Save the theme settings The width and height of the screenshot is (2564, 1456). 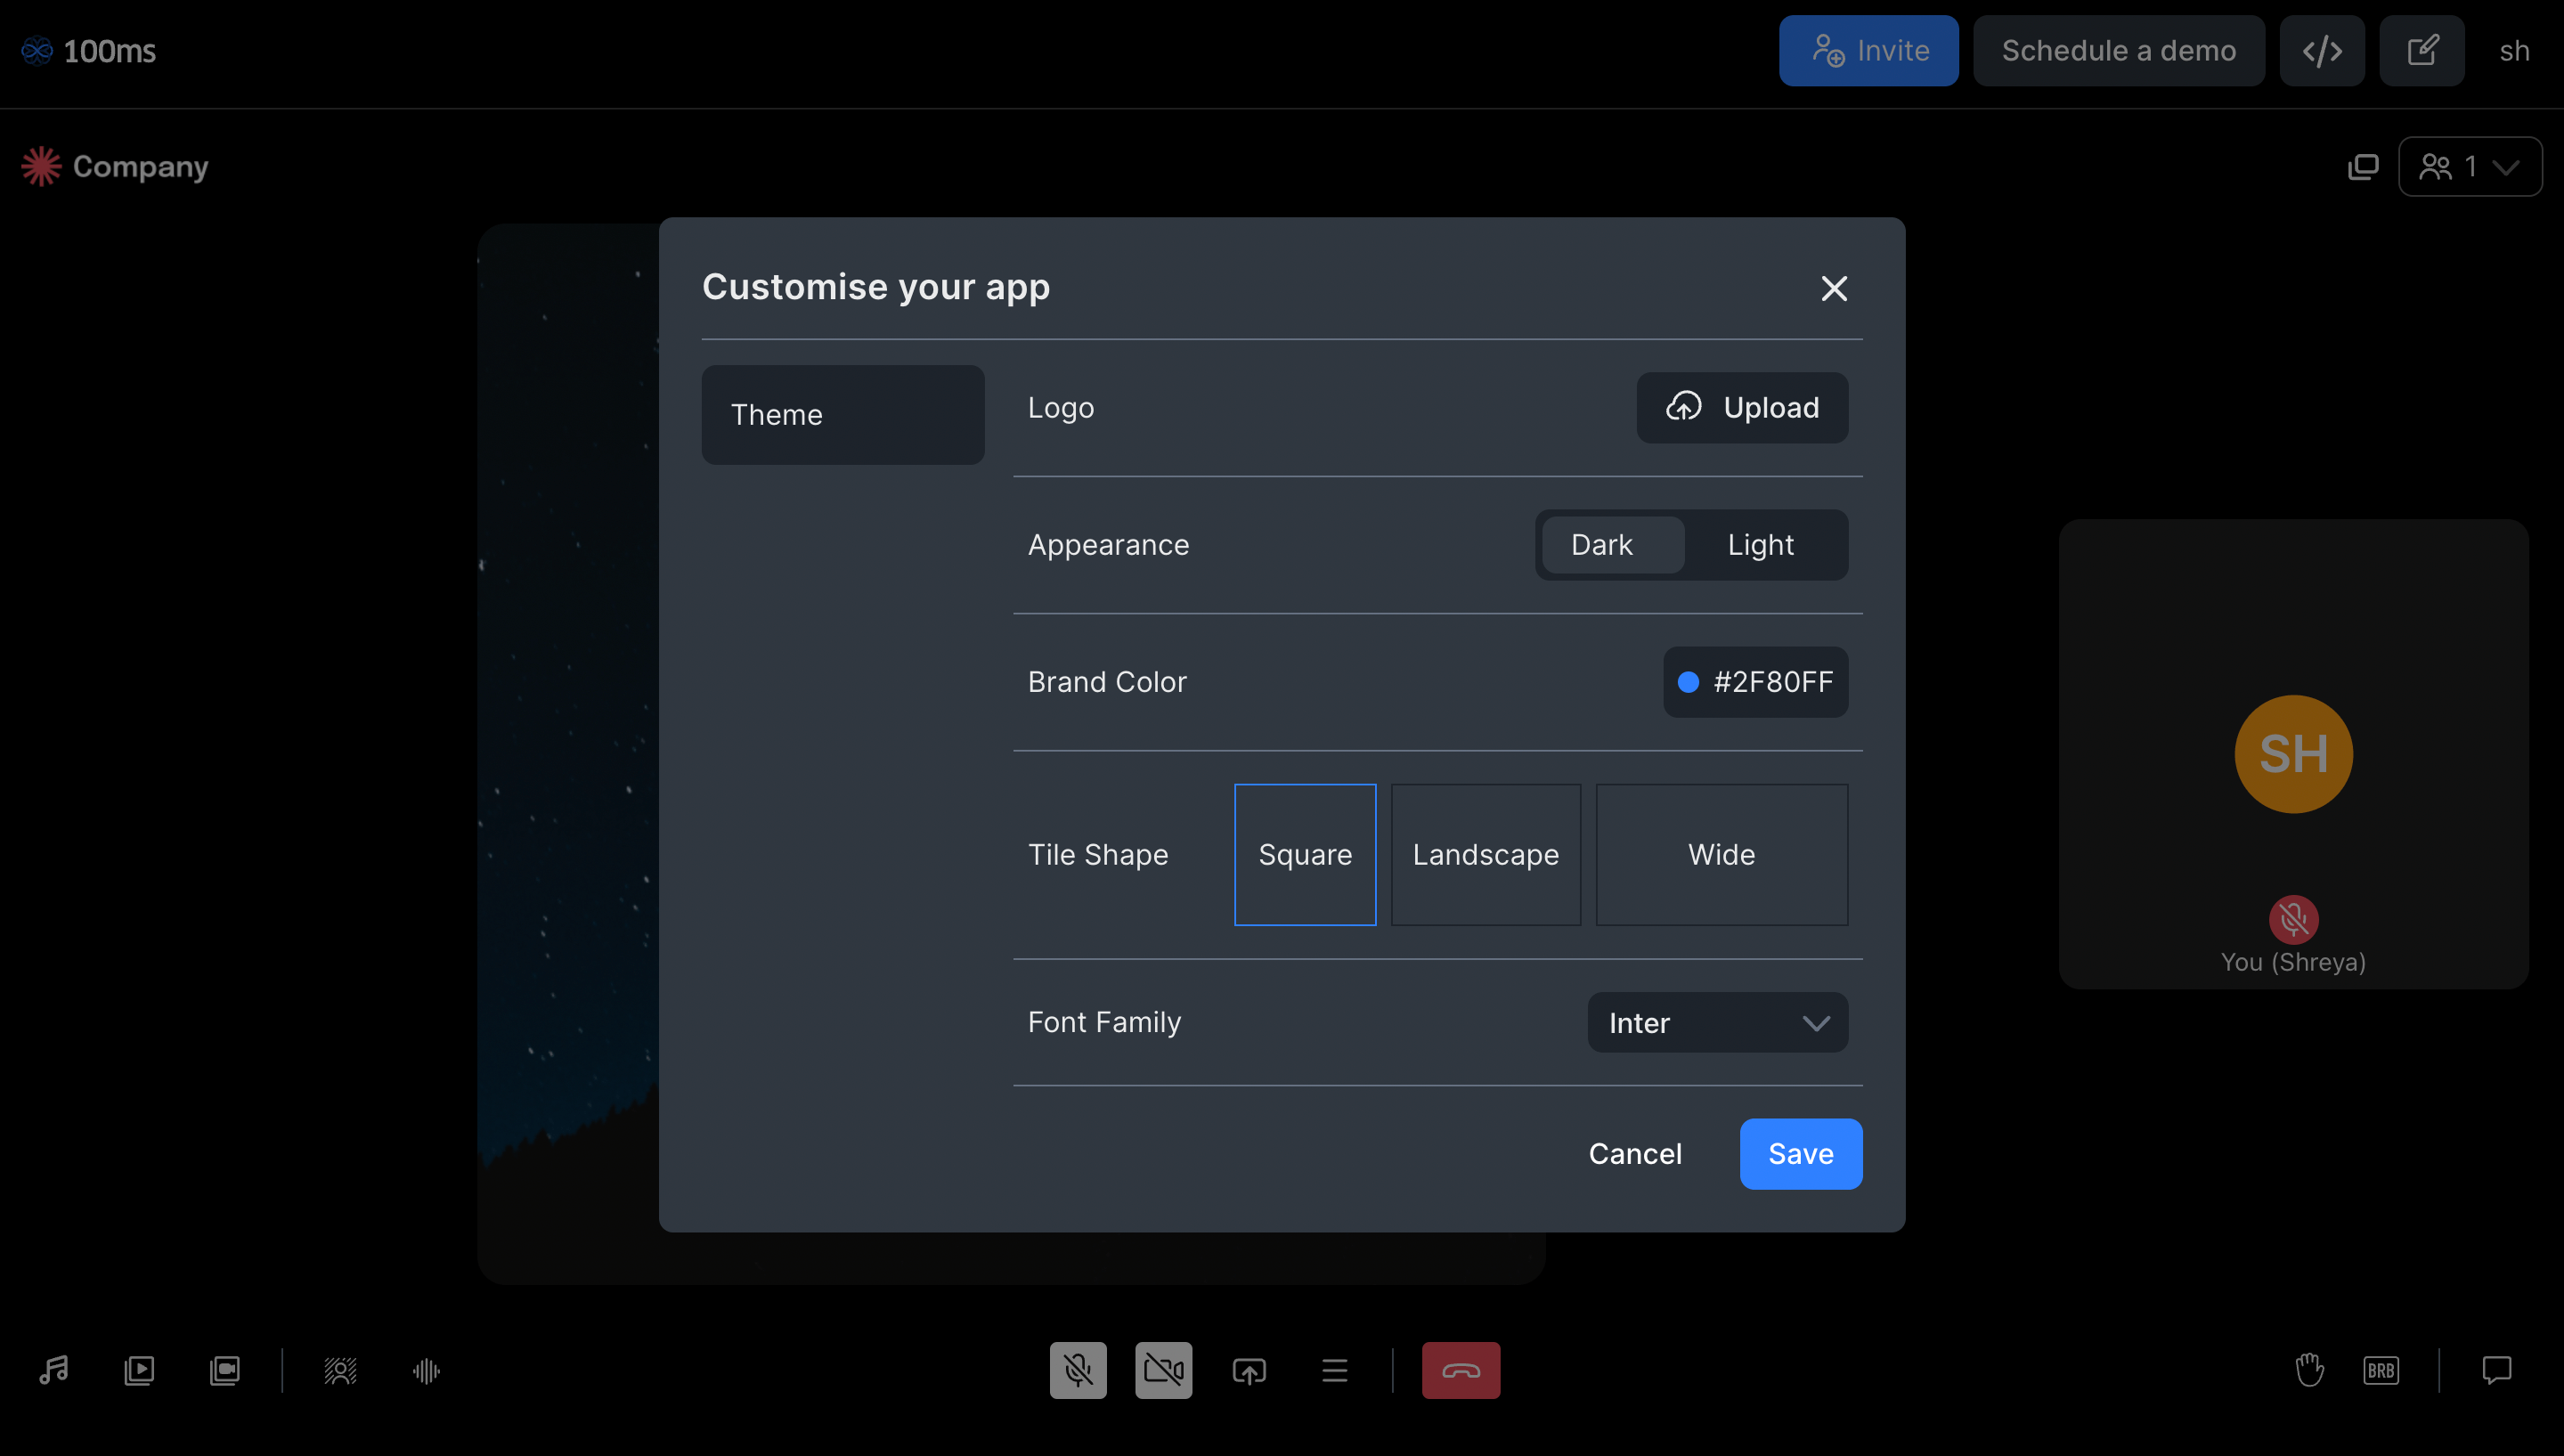click(1800, 1153)
